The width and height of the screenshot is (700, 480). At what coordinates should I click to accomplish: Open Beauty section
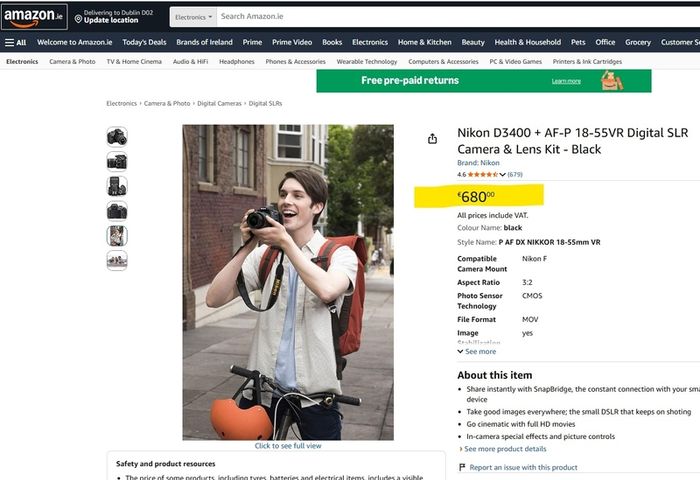pyautogui.click(x=473, y=42)
